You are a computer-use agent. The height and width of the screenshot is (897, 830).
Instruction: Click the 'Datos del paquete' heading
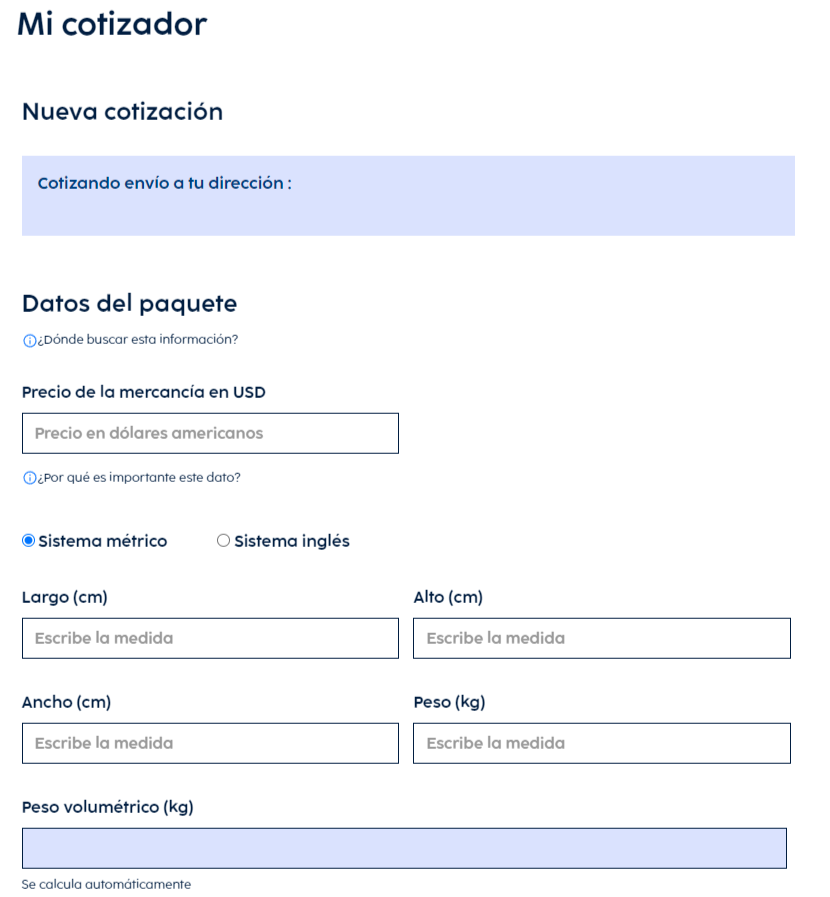point(129,303)
